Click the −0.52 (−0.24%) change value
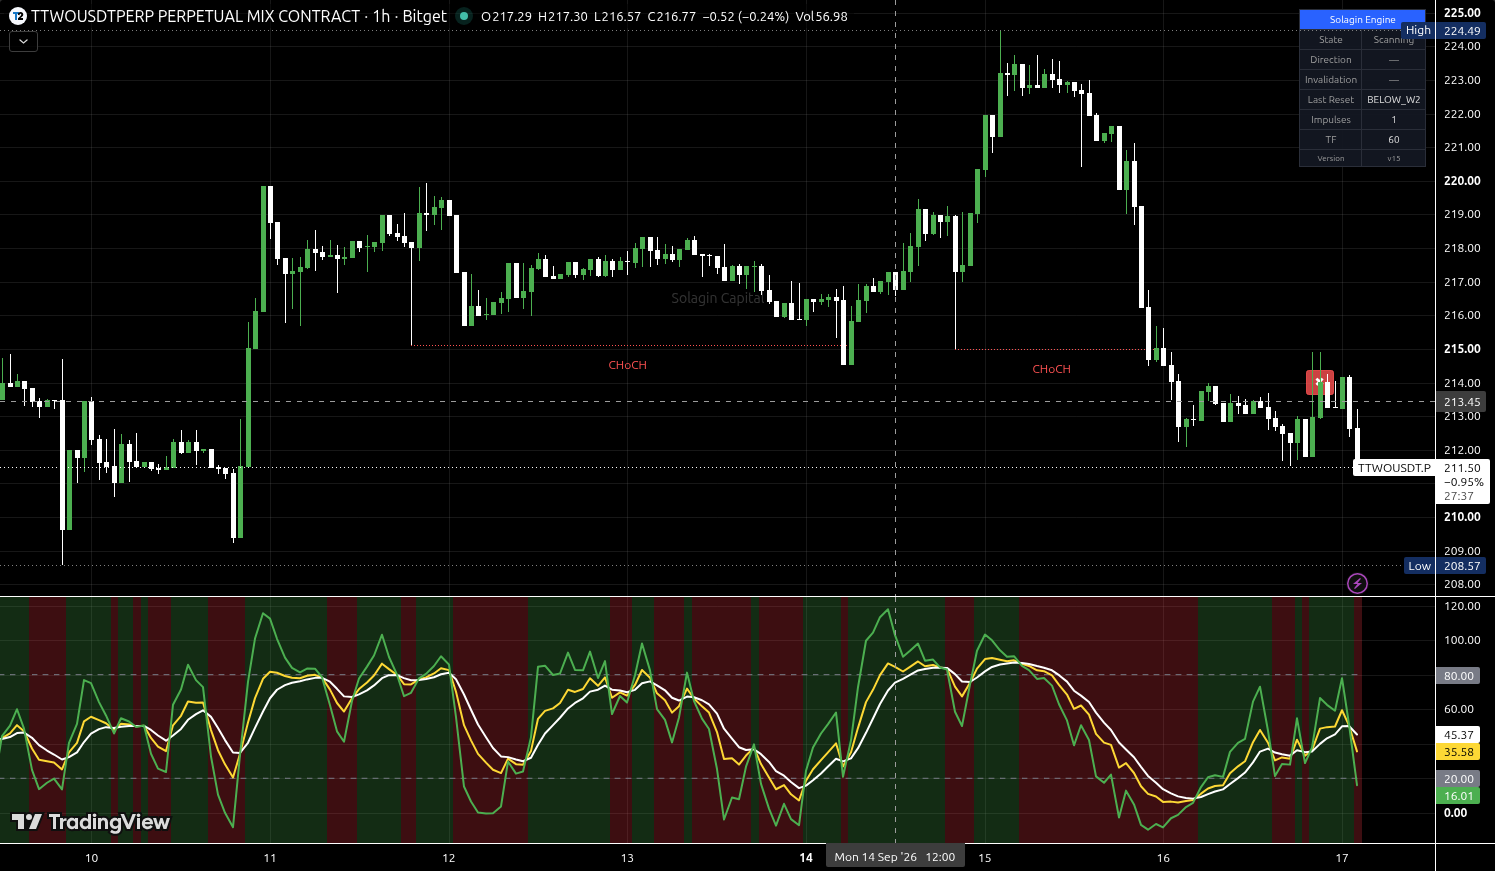Image resolution: width=1495 pixels, height=871 pixels. coord(745,17)
